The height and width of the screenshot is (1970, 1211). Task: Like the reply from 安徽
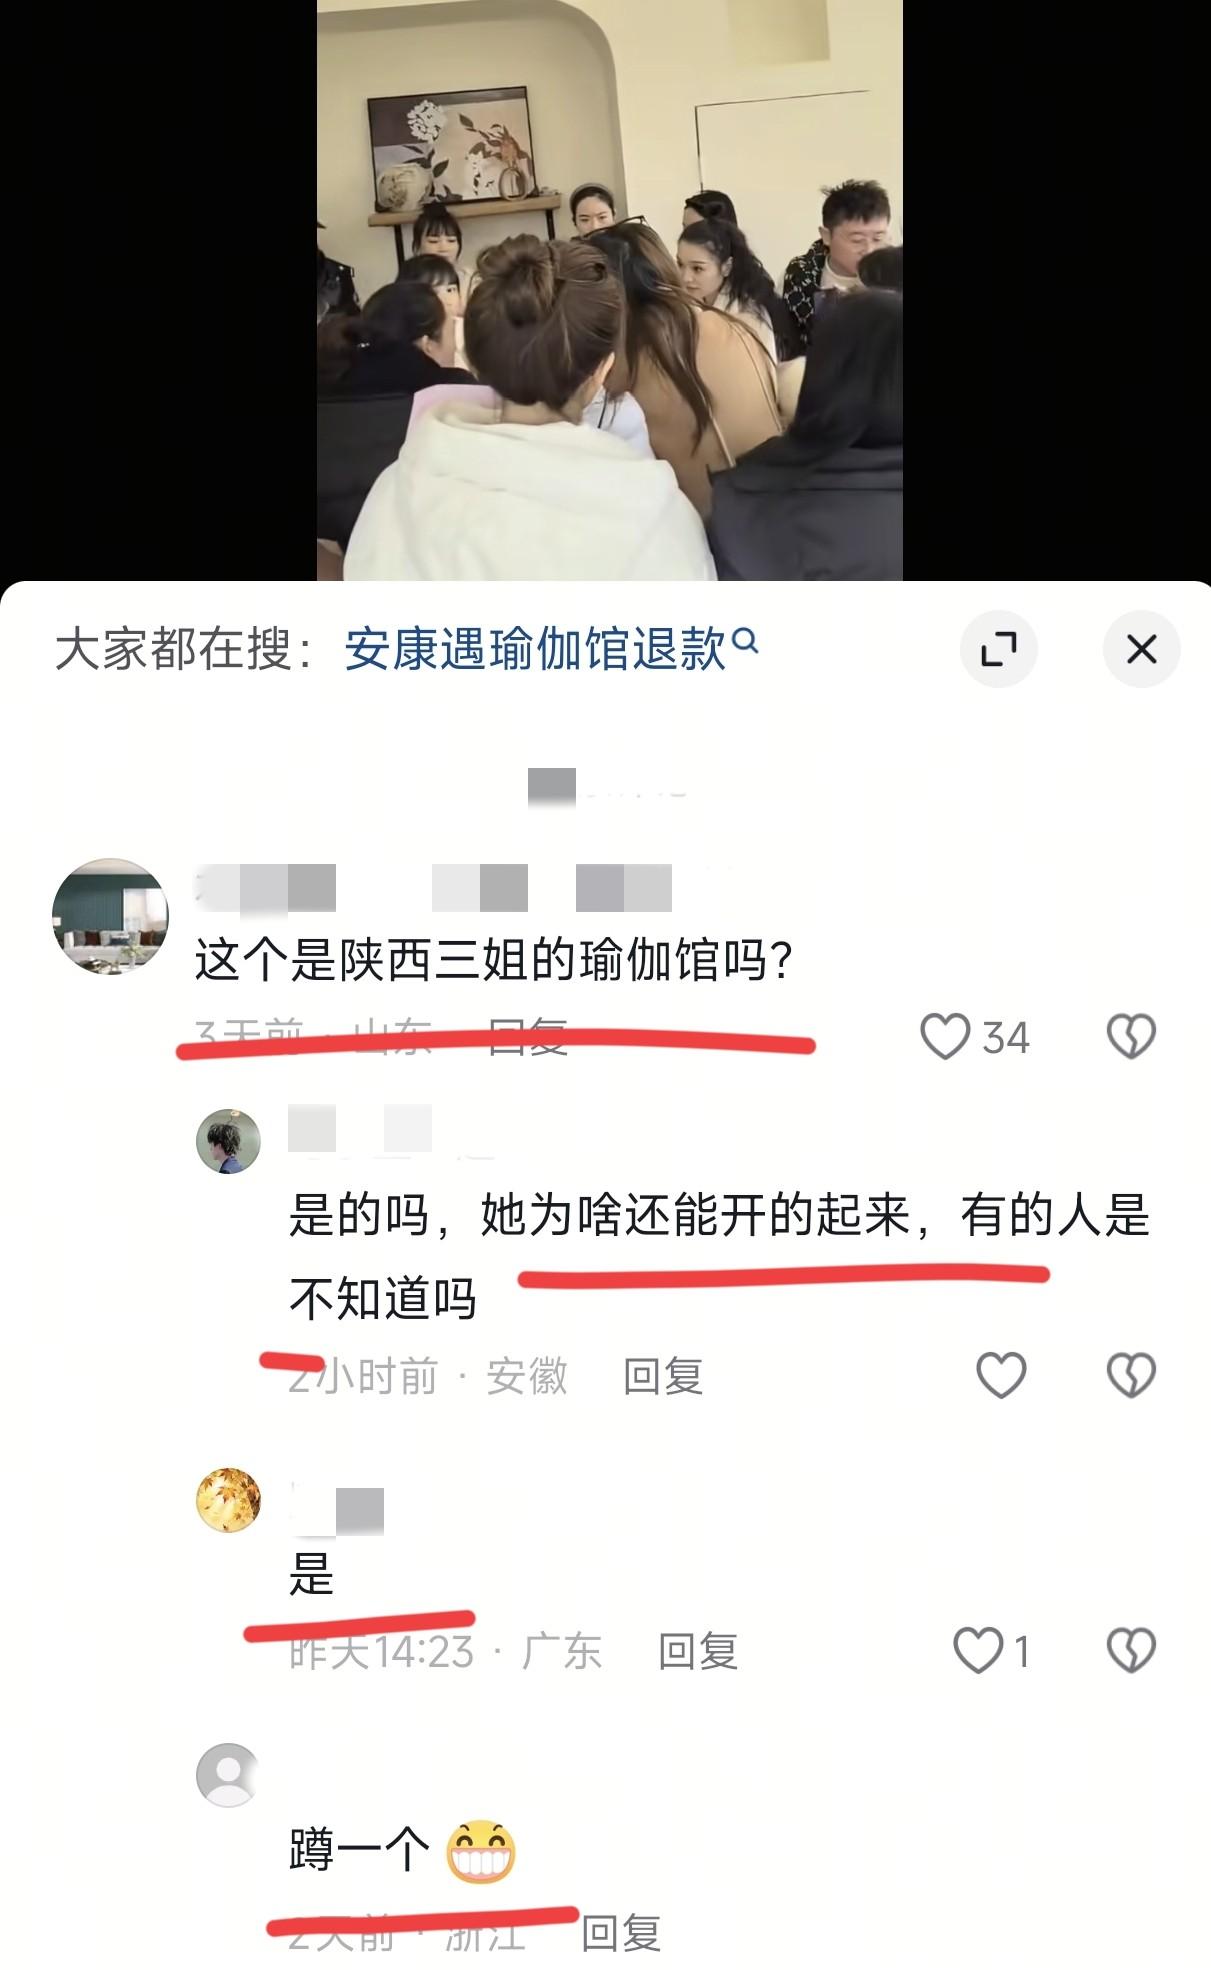coord(1001,1375)
